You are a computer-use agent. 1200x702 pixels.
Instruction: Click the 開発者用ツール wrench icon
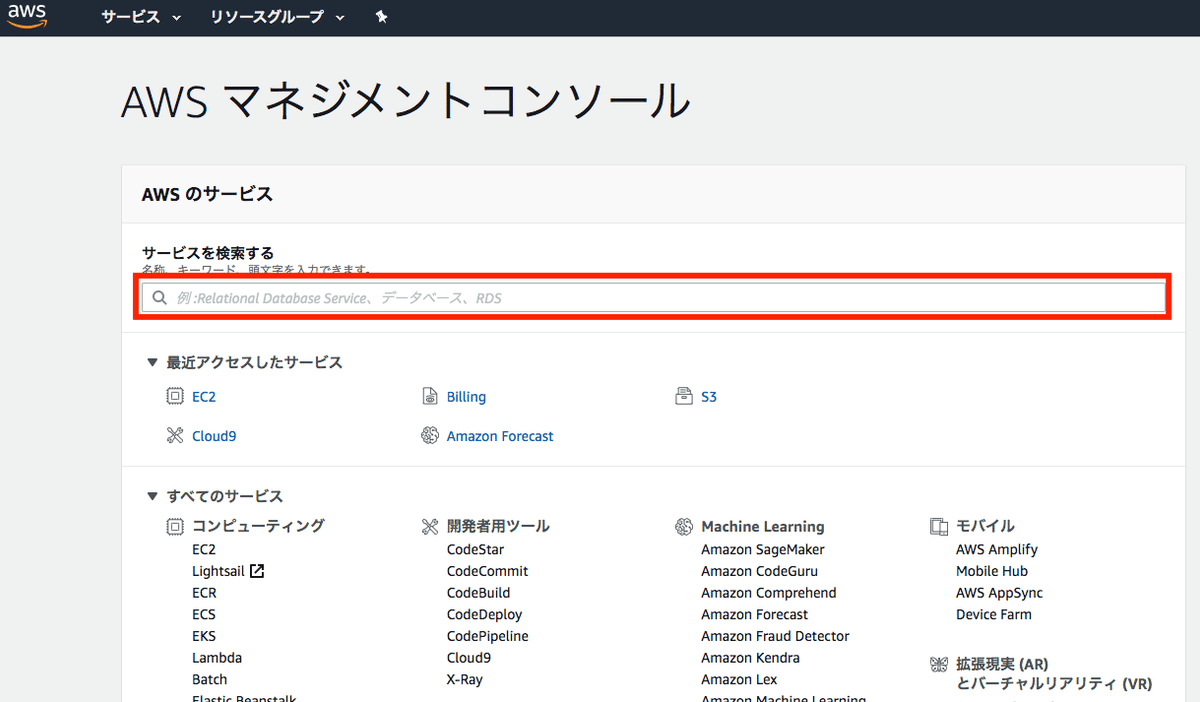430,526
